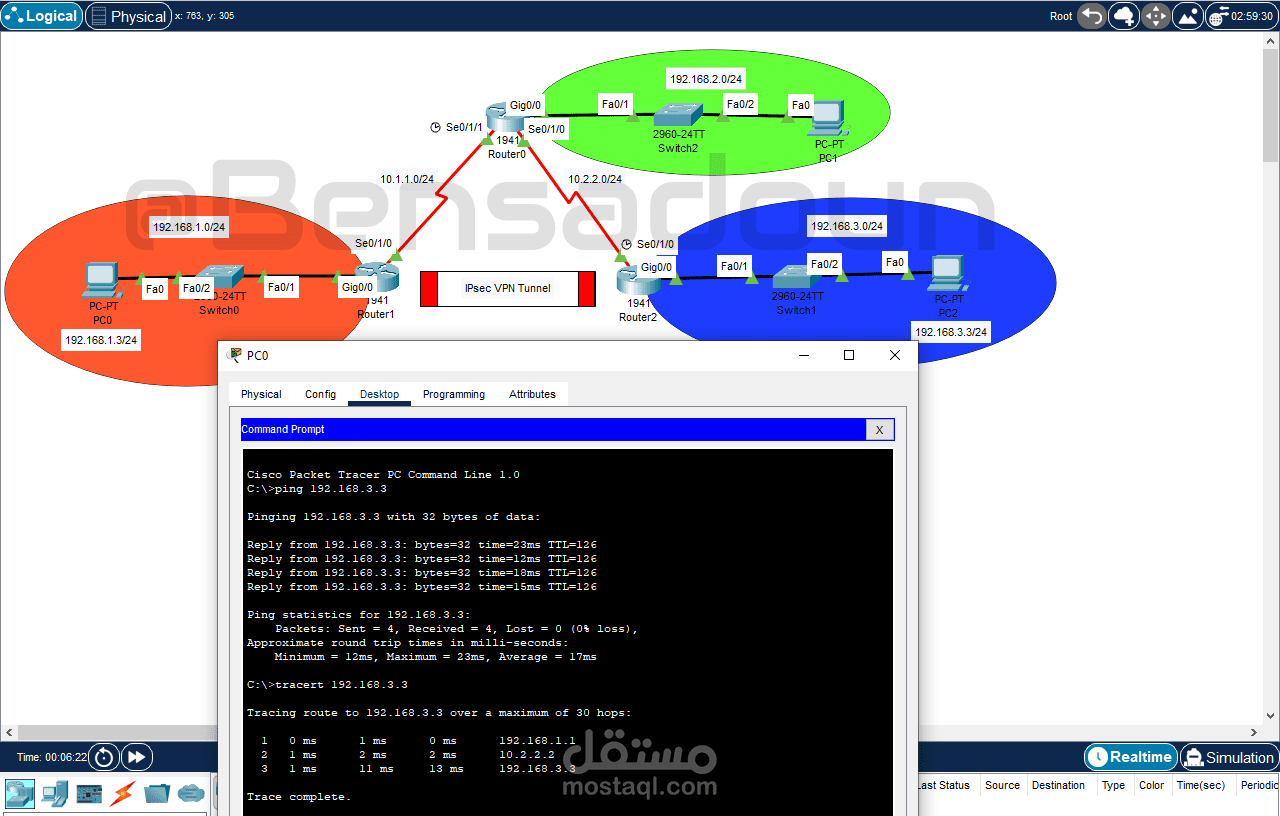Click the 10.2.2.0/24 link label
The width and height of the screenshot is (1280, 816).
(595, 179)
